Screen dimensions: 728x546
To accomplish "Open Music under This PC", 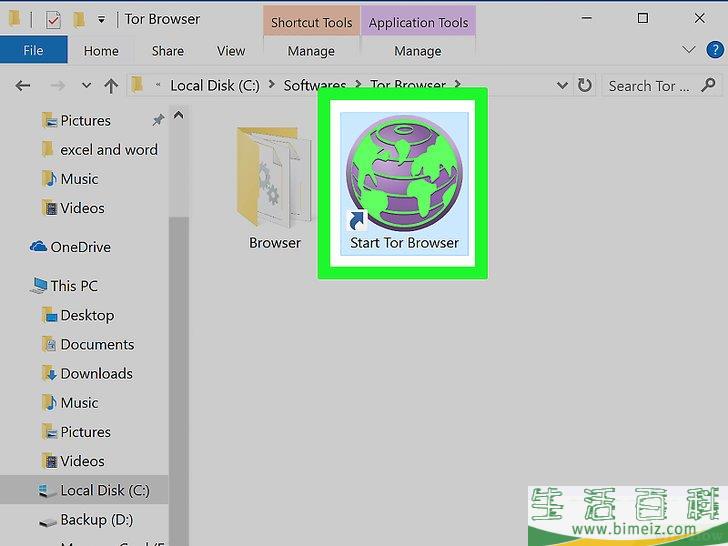I will [79, 403].
